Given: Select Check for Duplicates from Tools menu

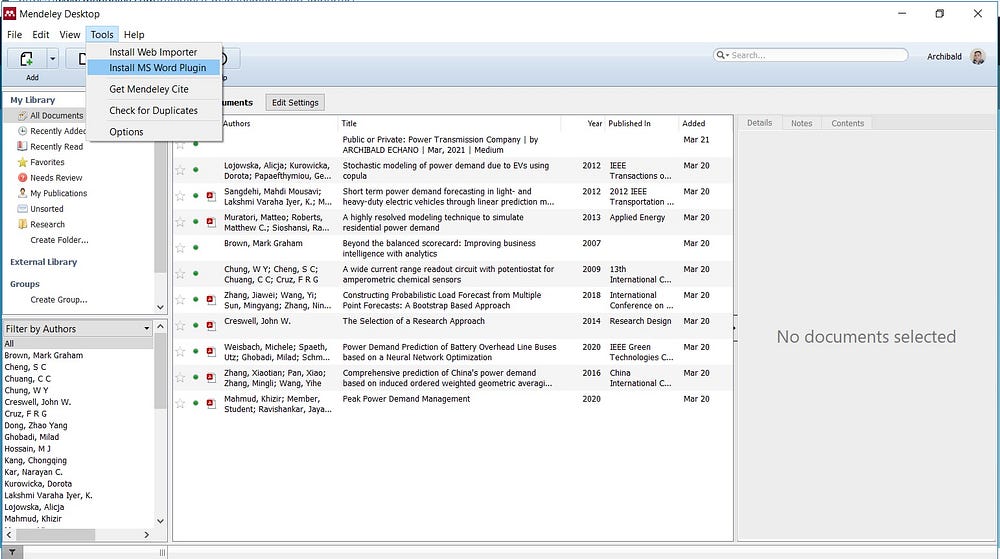Looking at the screenshot, I should pos(153,110).
